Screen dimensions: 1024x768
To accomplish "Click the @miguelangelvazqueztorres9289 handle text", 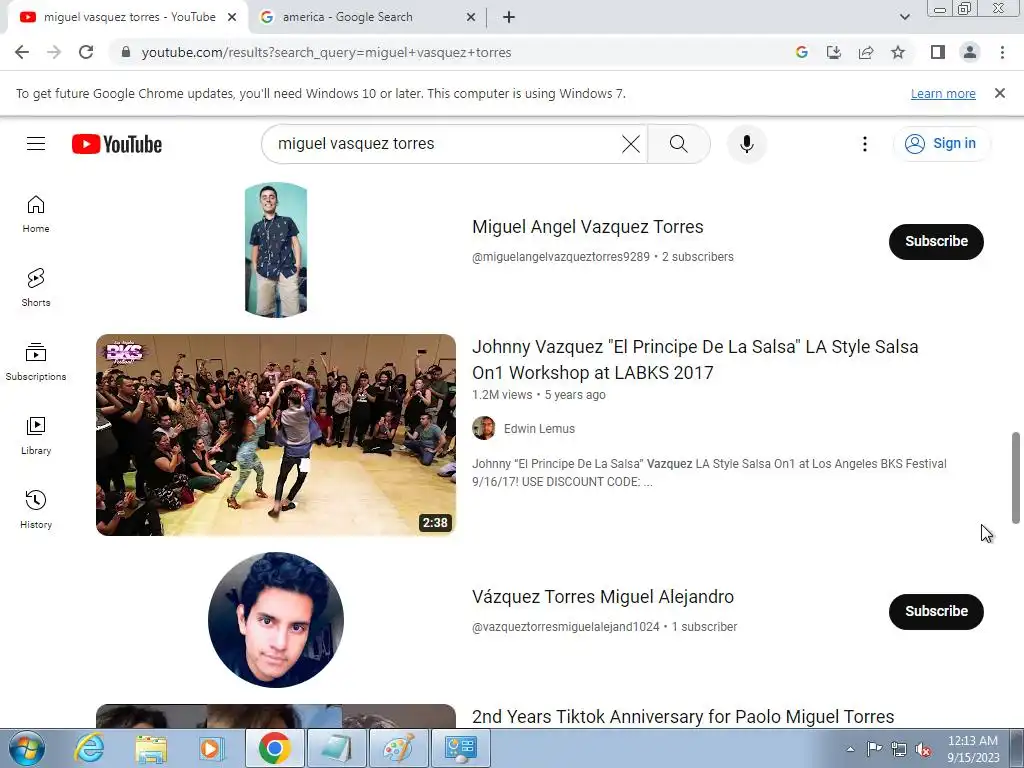I will (x=561, y=257).
